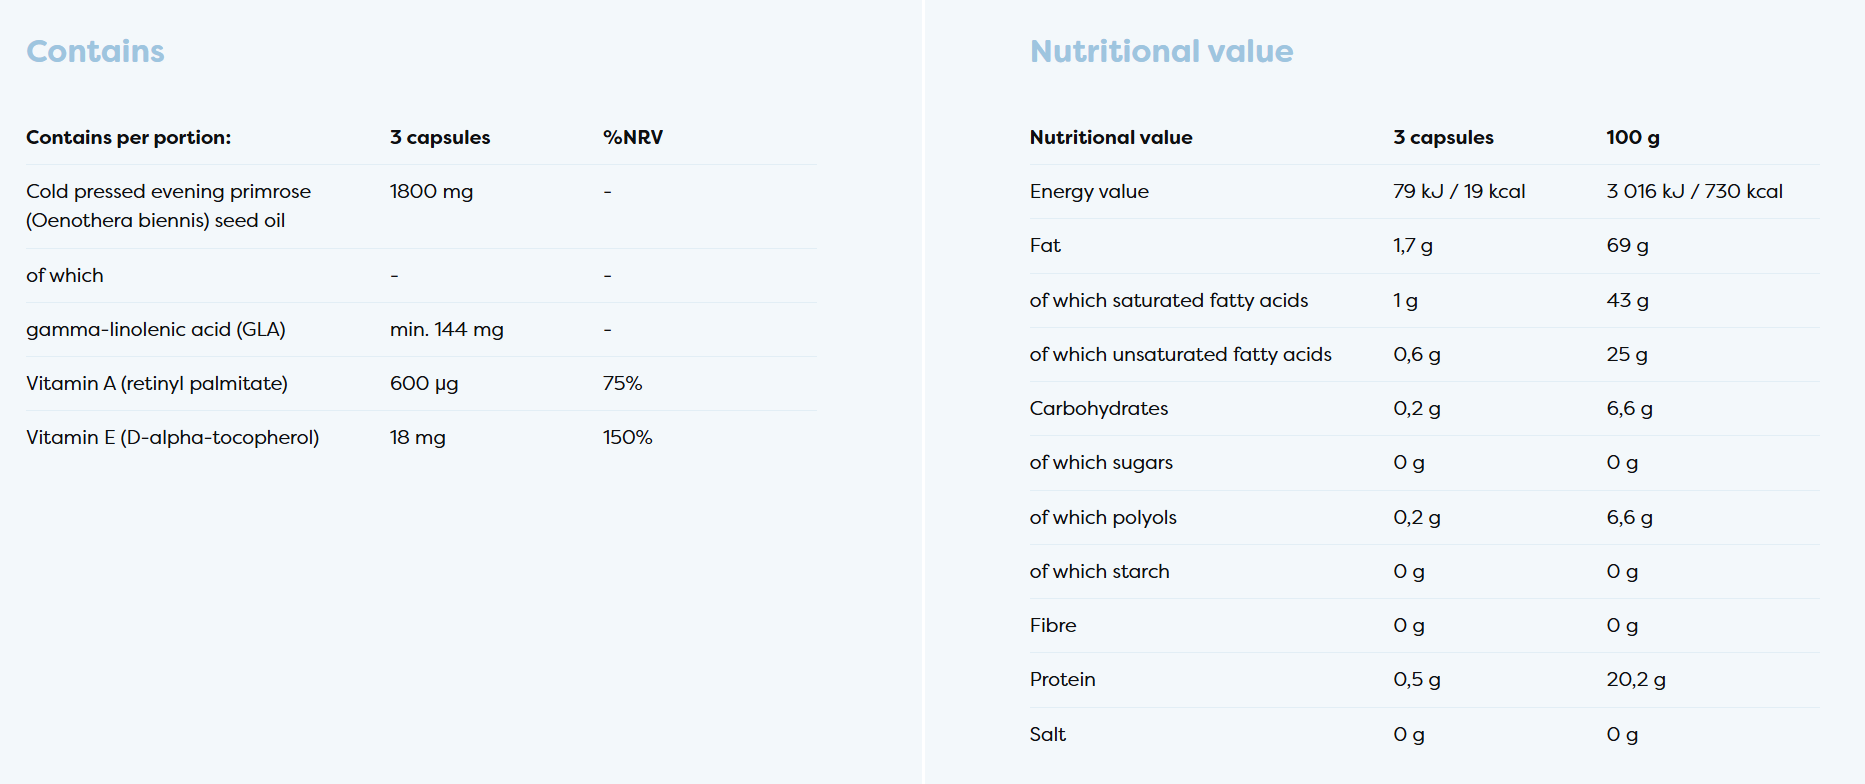The width and height of the screenshot is (1865, 784).
Task: Click the 150% NRV value
Action: click(x=627, y=438)
